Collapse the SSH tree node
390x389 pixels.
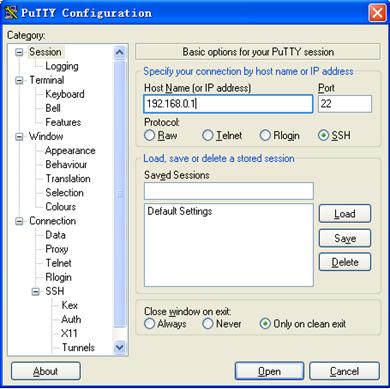click(35, 292)
